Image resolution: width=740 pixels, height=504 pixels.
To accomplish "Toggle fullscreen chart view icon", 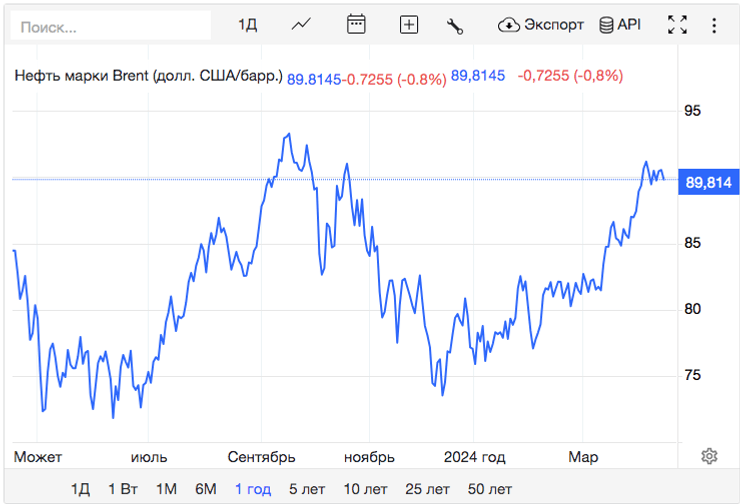I will (x=677, y=25).
